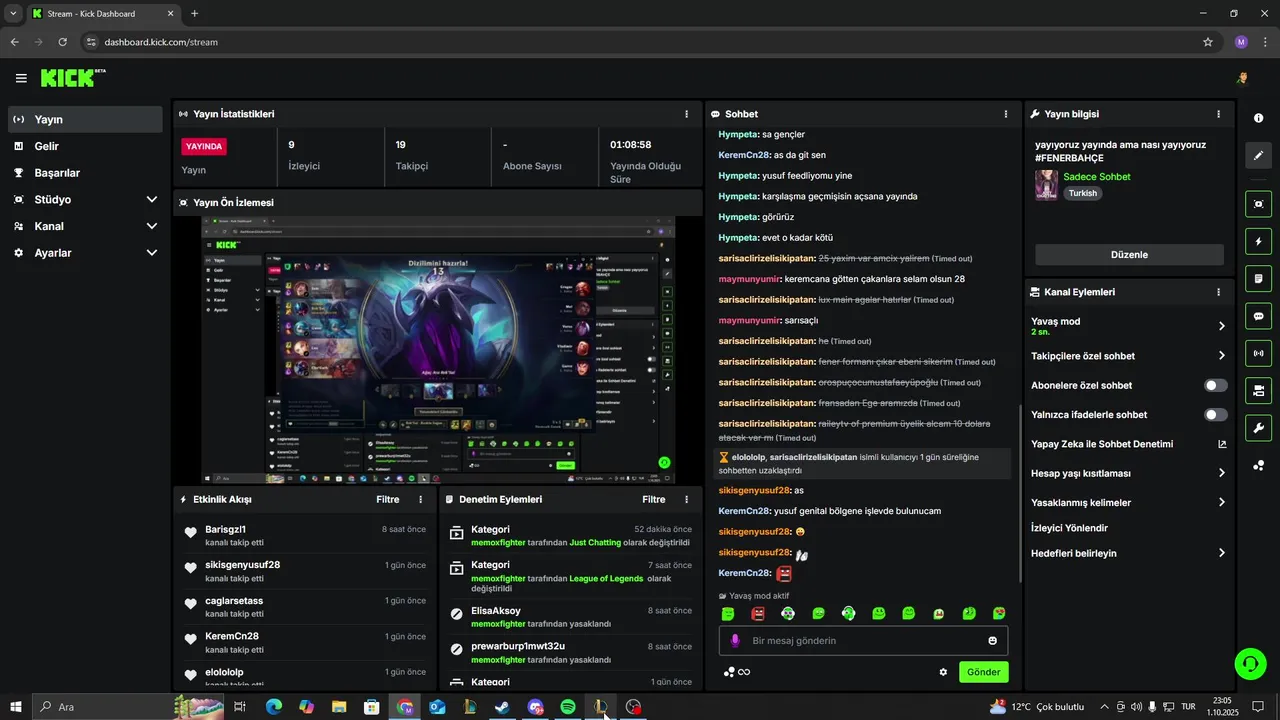This screenshot has width=1280, height=720.
Task: Click the screen capture icon on right sidebar
Action: pos(1258,204)
